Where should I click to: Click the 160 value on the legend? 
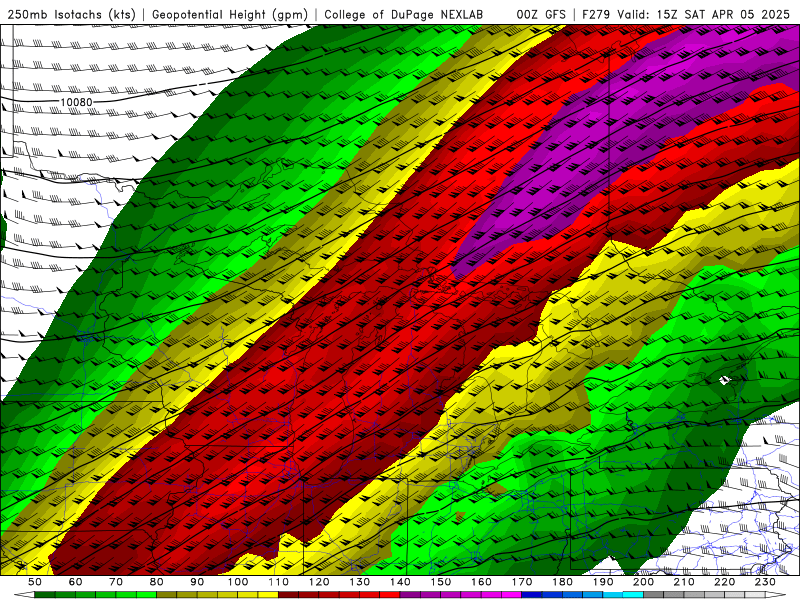(481, 582)
